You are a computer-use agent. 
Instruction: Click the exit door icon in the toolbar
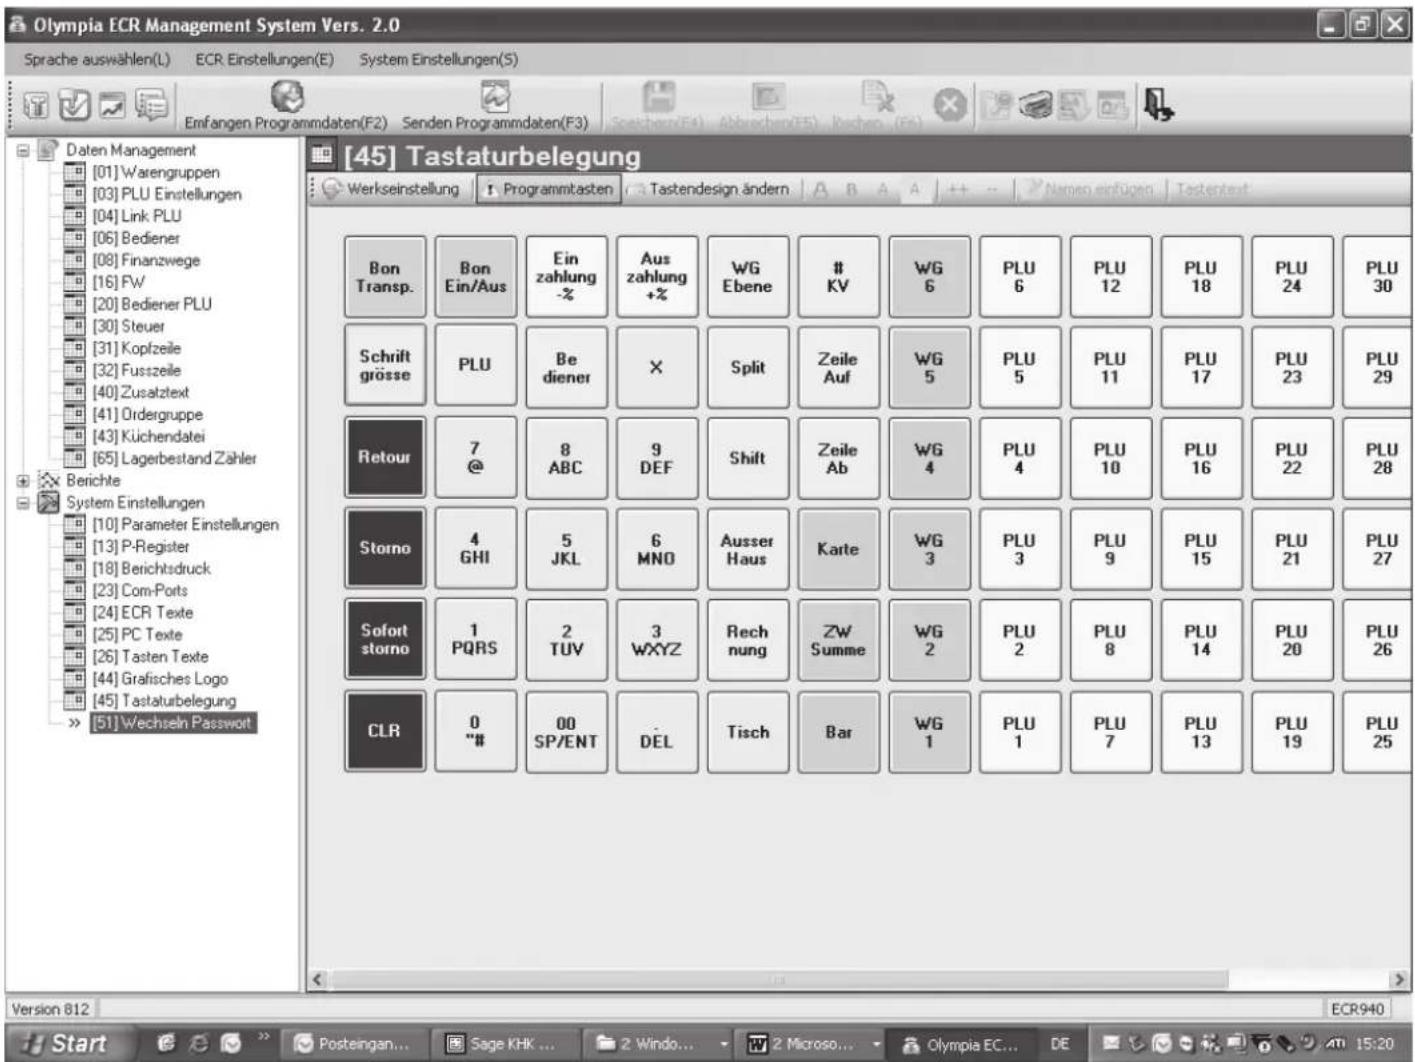point(1158,104)
